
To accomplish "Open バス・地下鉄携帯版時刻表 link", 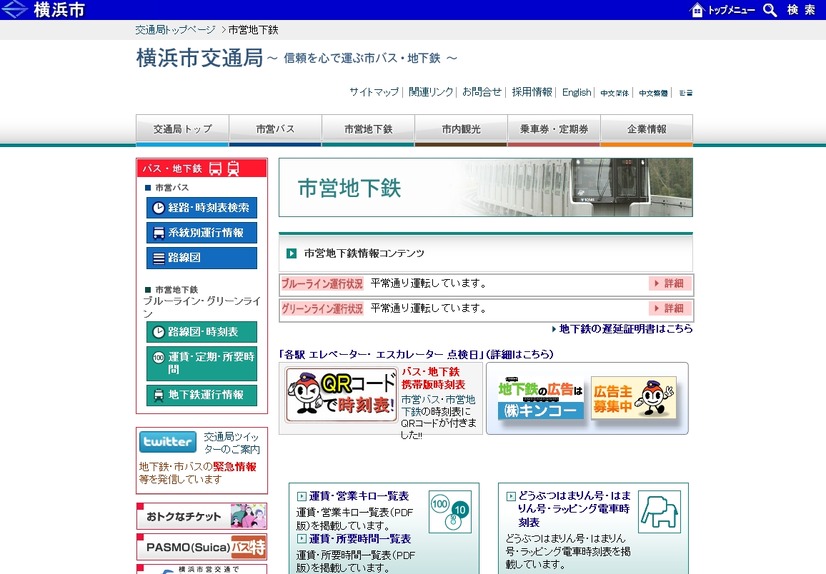I will tap(433, 378).
